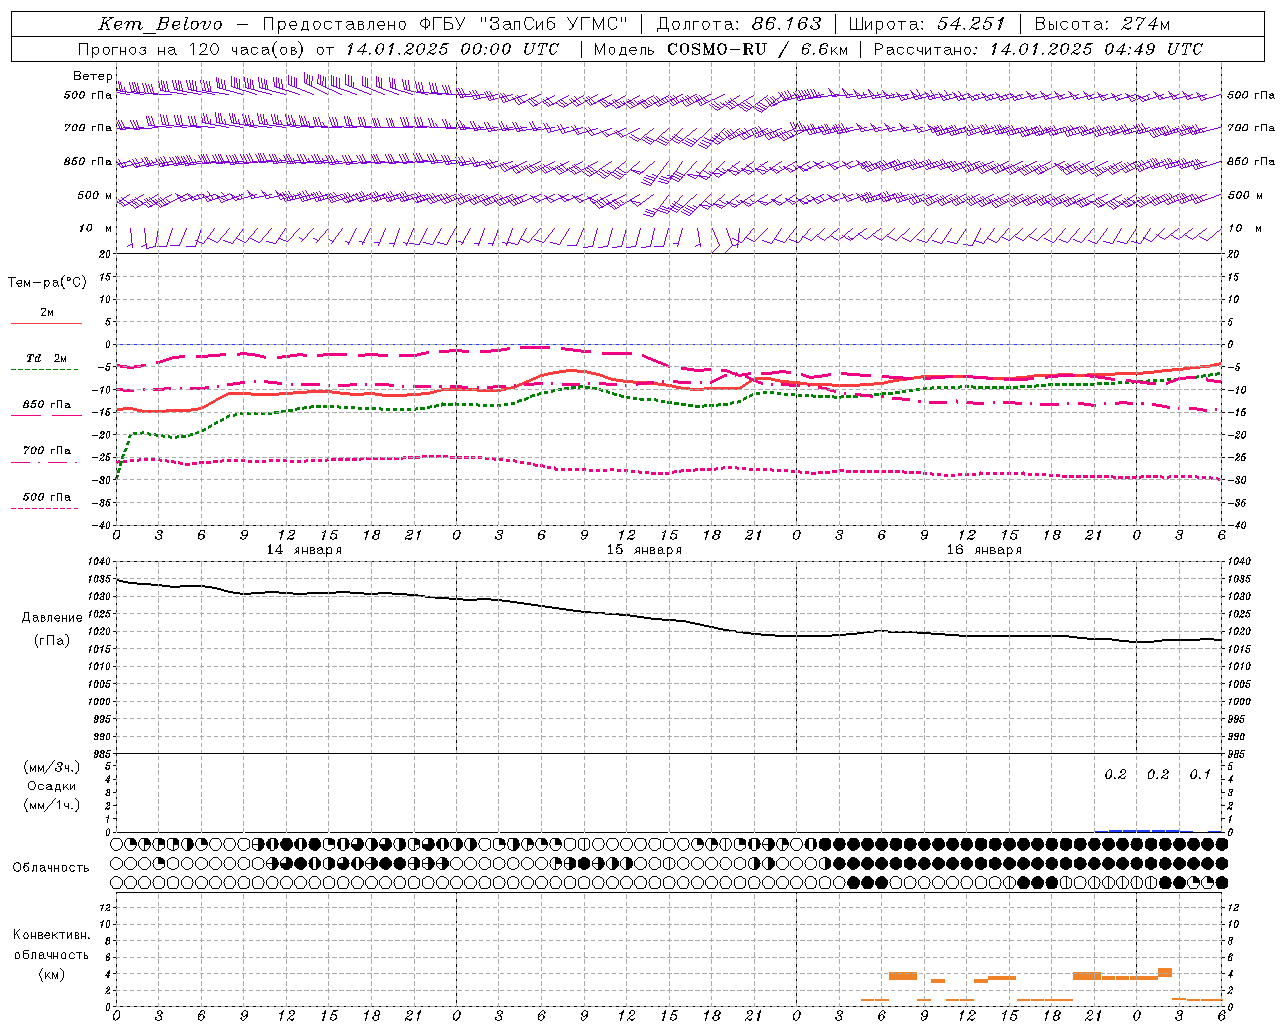The height and width of the screenshot is (1024, 1280).
Task: Click the '0.1' precipitation amount value
Action: tap(1200, 774)
